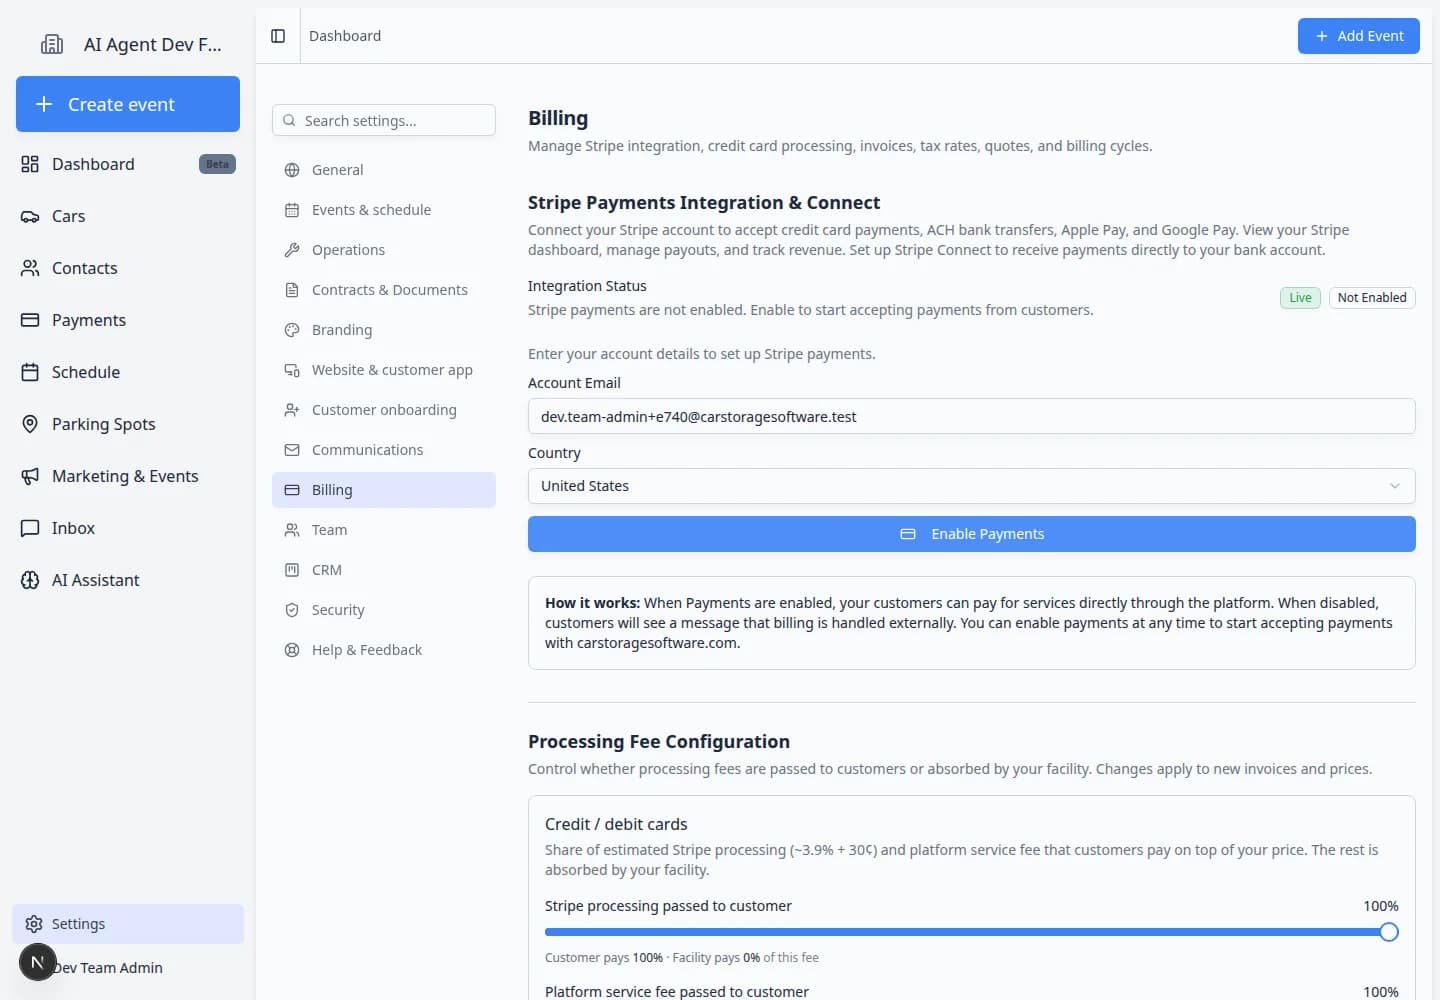Click the Create event button
The height and width of the screenshot is (1000, 1440).
pos(128,104)
